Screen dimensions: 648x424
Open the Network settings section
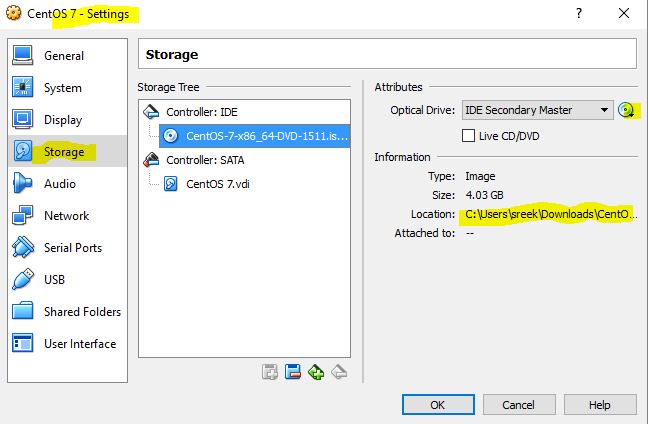66,216
